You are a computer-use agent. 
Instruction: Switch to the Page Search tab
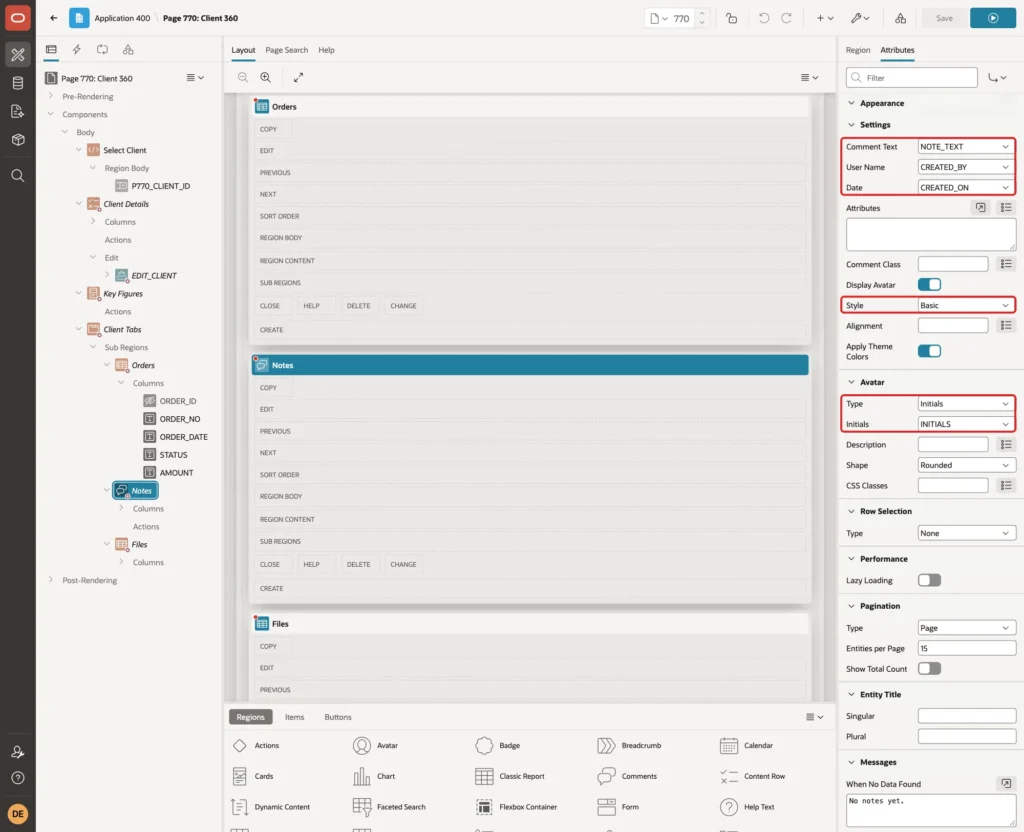(286, 50)
